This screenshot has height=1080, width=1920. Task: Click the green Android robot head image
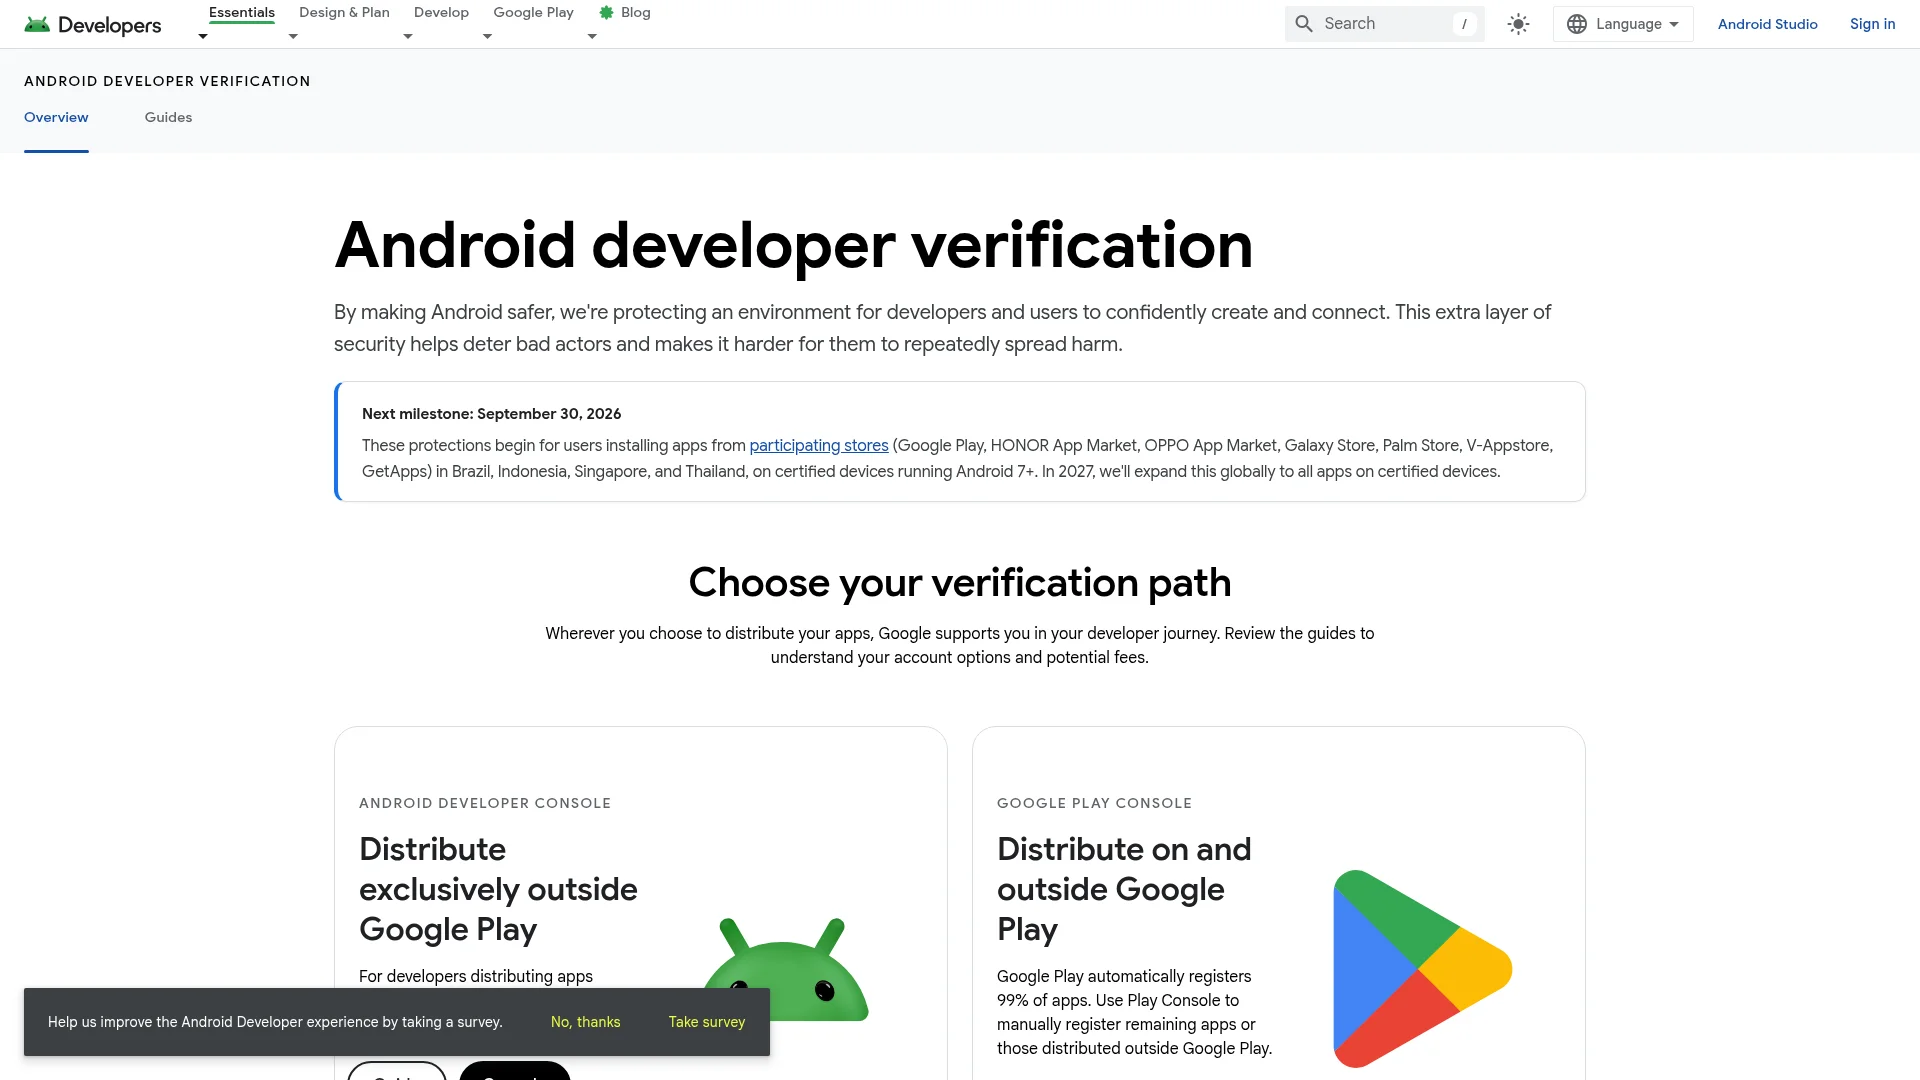(786, 968)
